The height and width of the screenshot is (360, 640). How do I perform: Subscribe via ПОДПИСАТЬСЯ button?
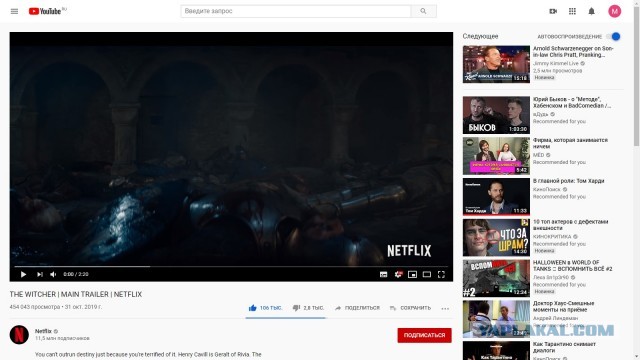(424, 335)
